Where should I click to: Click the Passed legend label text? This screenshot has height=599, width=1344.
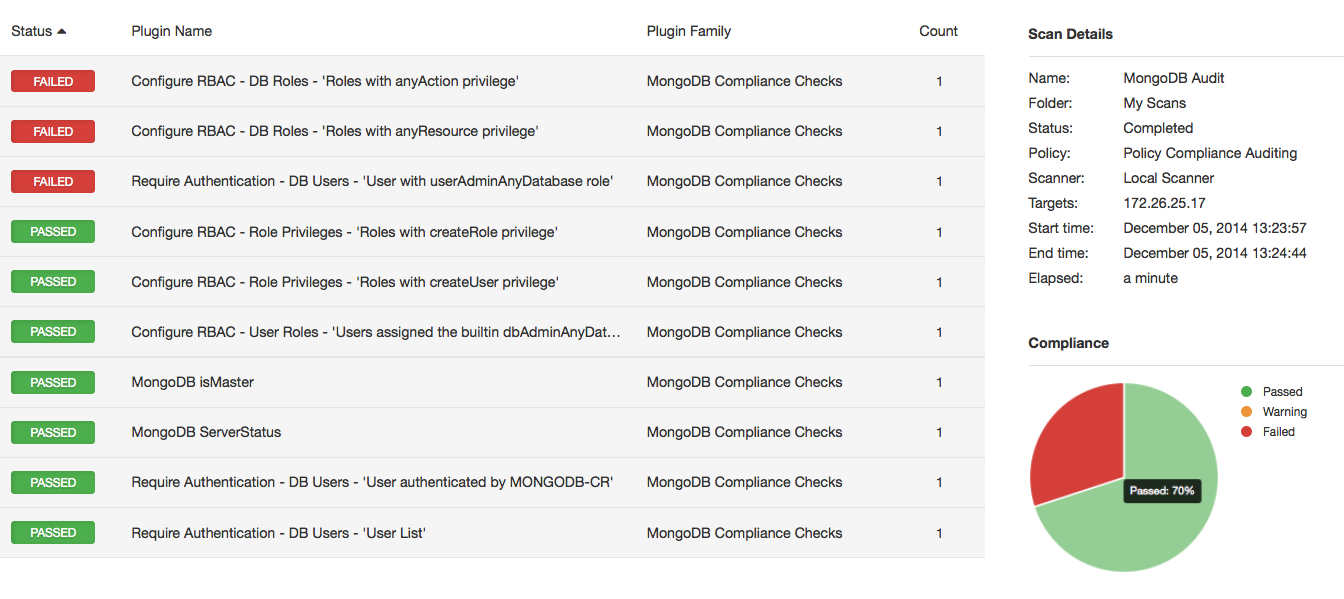1282,392
